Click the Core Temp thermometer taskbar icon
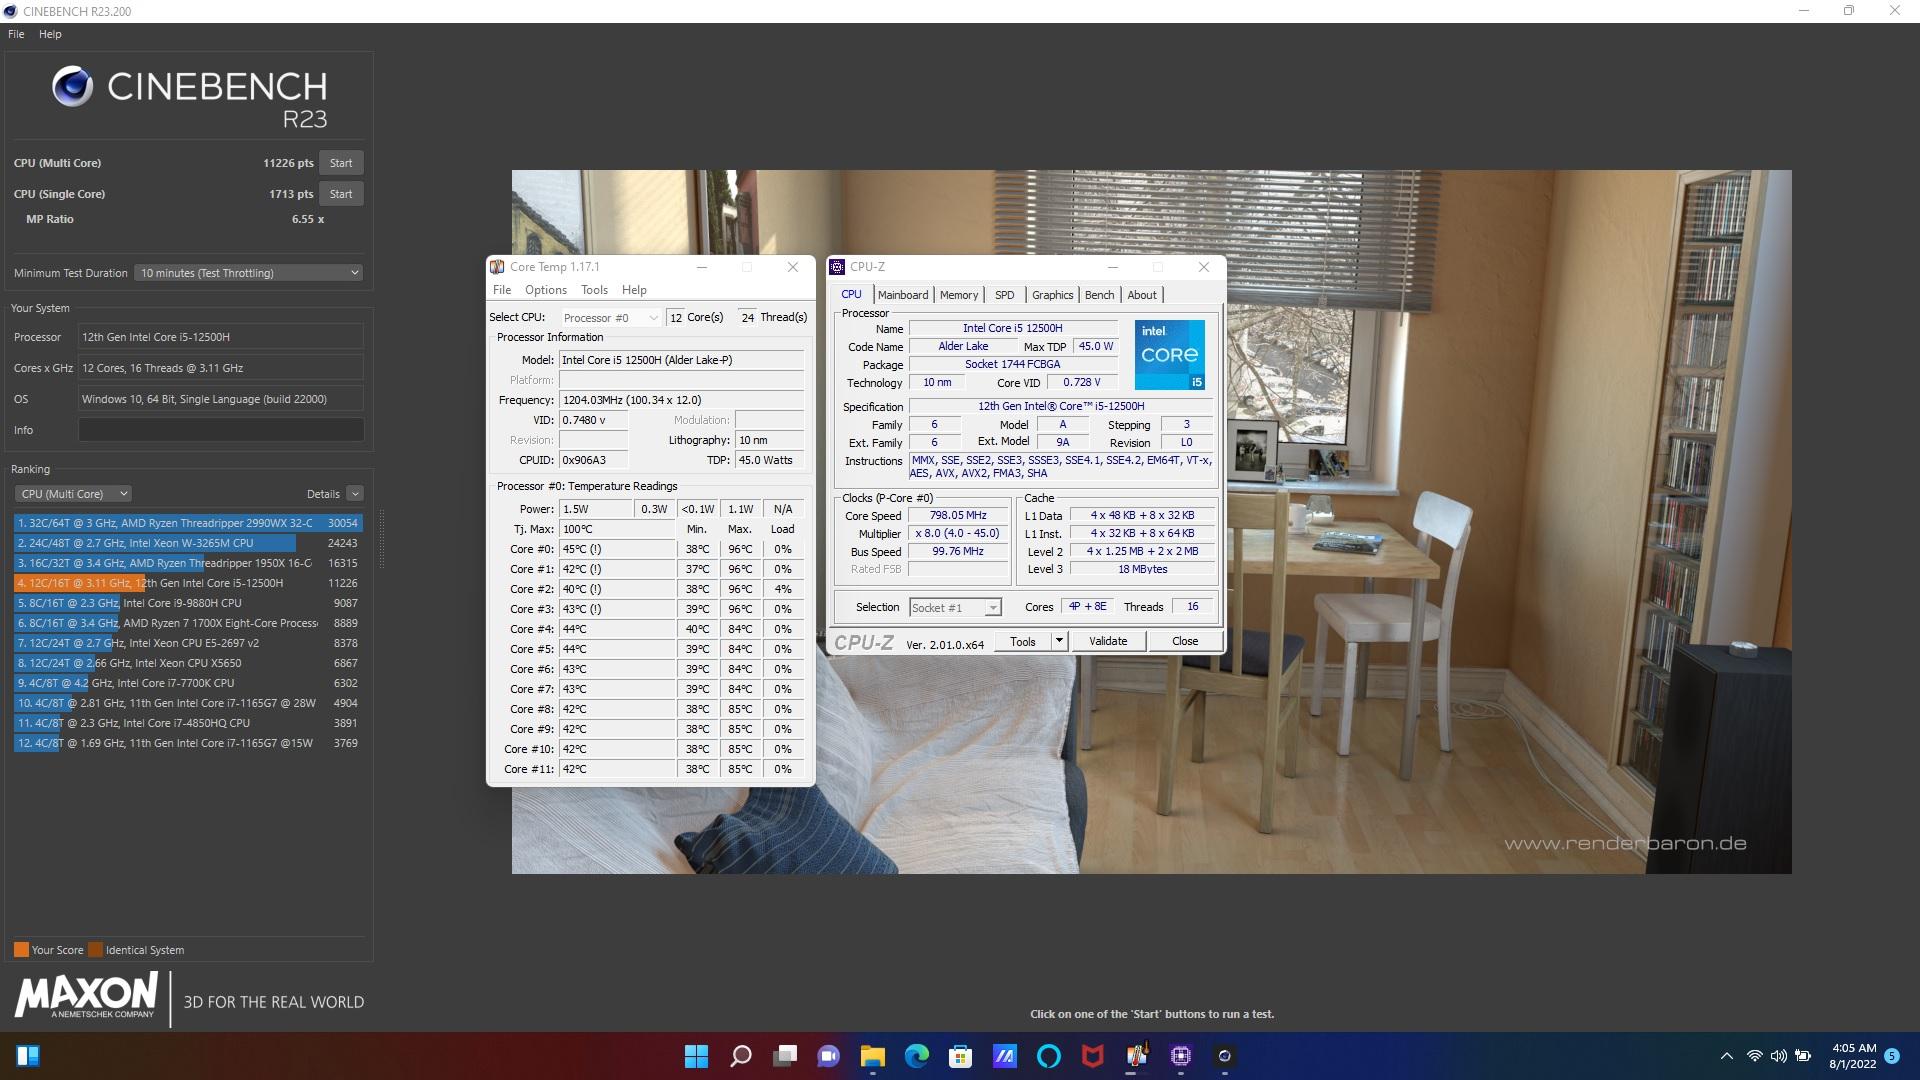 coord(1137,1056)
